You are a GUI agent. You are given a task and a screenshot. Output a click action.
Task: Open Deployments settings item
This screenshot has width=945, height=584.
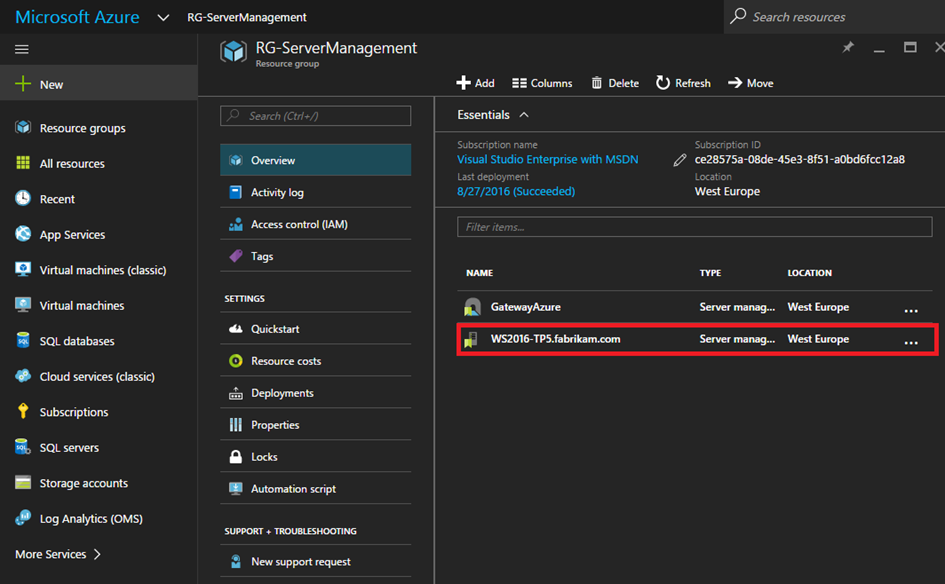[x=315, y=392]
